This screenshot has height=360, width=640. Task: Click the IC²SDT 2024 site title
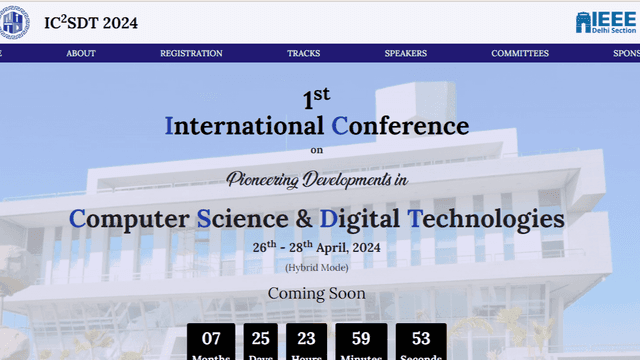91,23
